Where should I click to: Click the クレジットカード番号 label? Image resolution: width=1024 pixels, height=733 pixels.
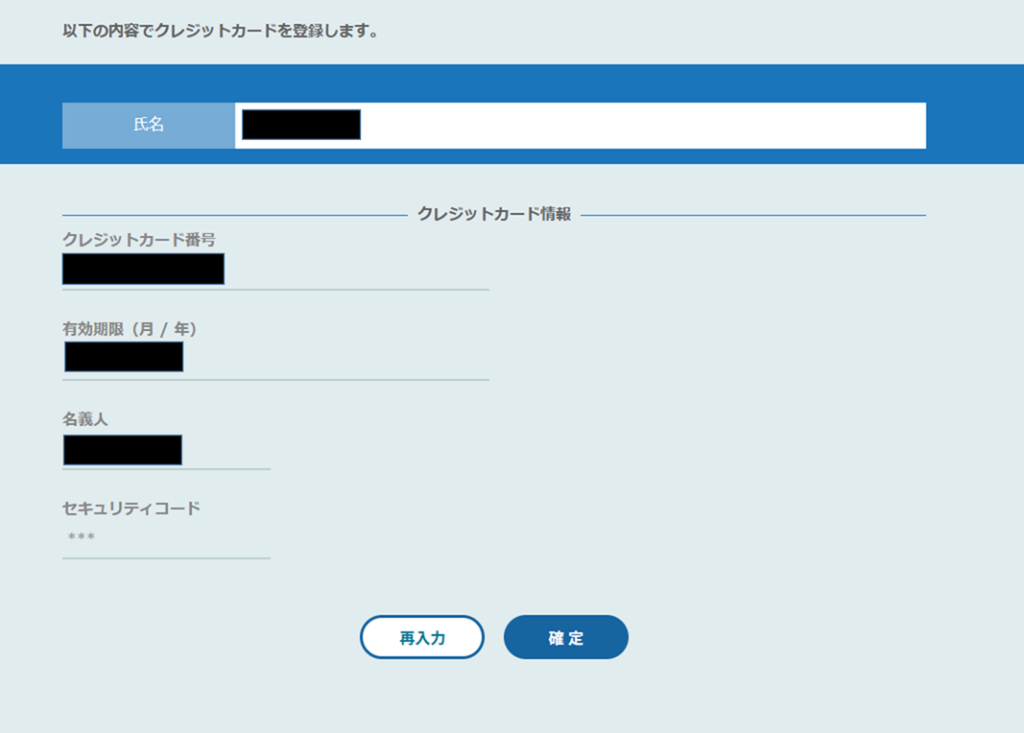coord(139,239)
